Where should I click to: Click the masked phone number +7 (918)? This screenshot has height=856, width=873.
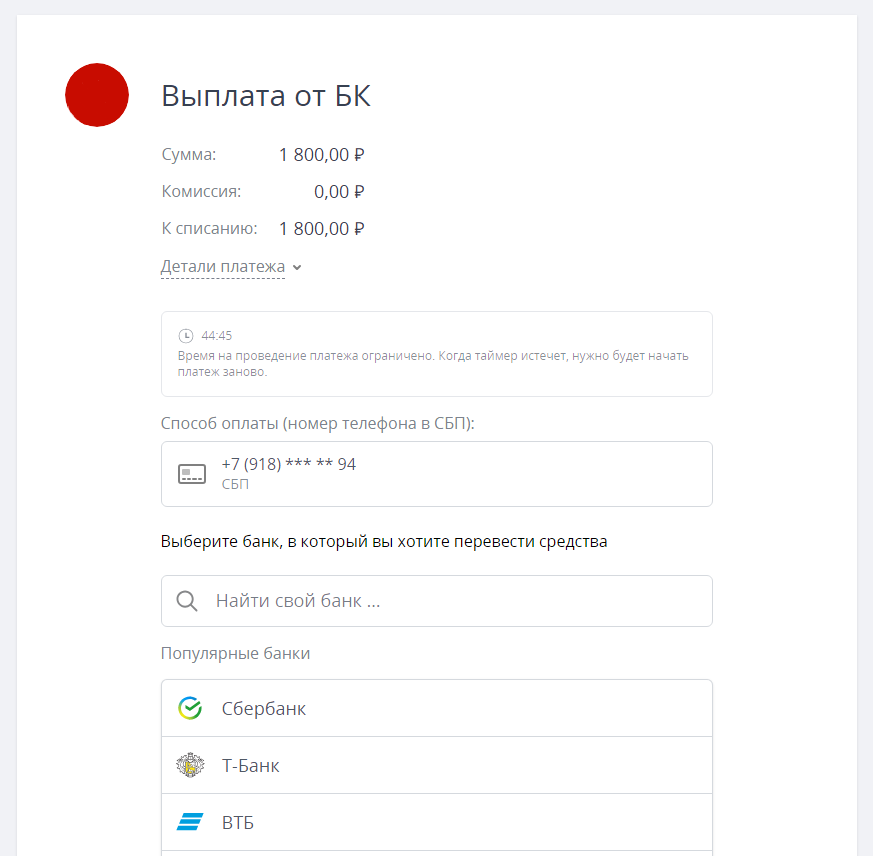(x=290, y=463)
